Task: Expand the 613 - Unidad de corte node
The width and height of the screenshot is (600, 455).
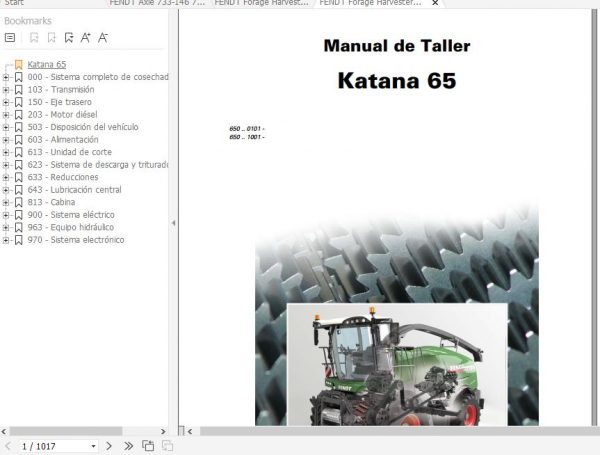Action: (6, 152)
